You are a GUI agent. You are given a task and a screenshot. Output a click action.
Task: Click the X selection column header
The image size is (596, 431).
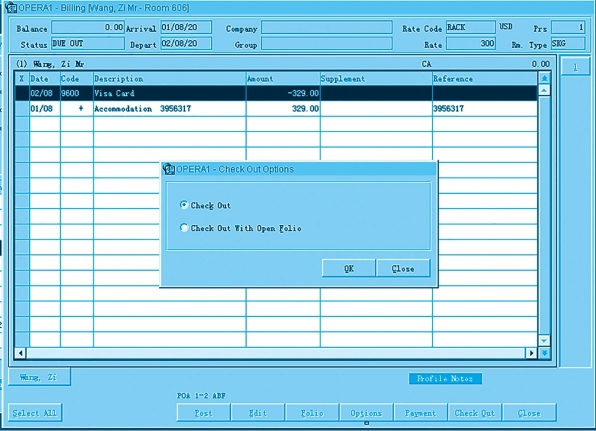pos(22,79)
